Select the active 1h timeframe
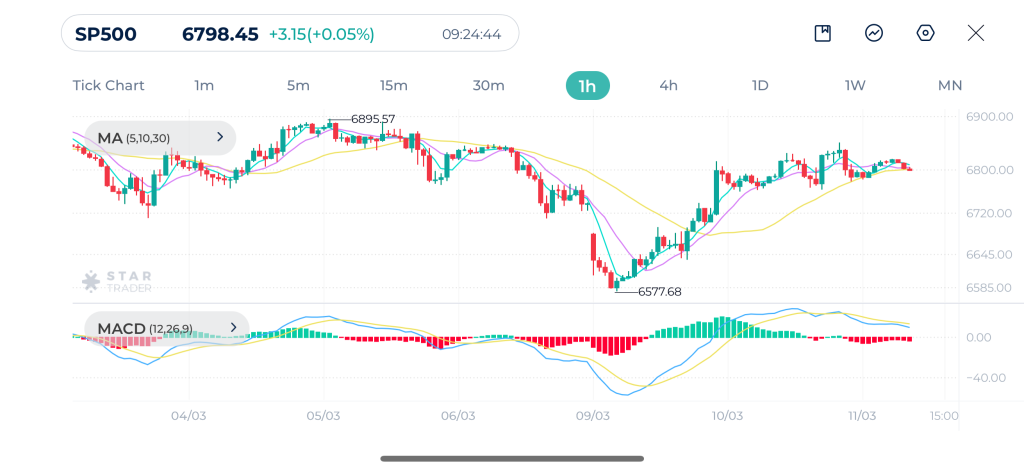Screen dimensions: 1024x471 (587, 85)
